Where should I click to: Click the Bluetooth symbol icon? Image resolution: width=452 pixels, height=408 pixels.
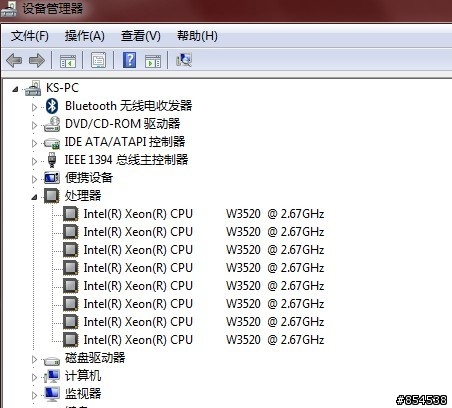[x=52, y=106]
